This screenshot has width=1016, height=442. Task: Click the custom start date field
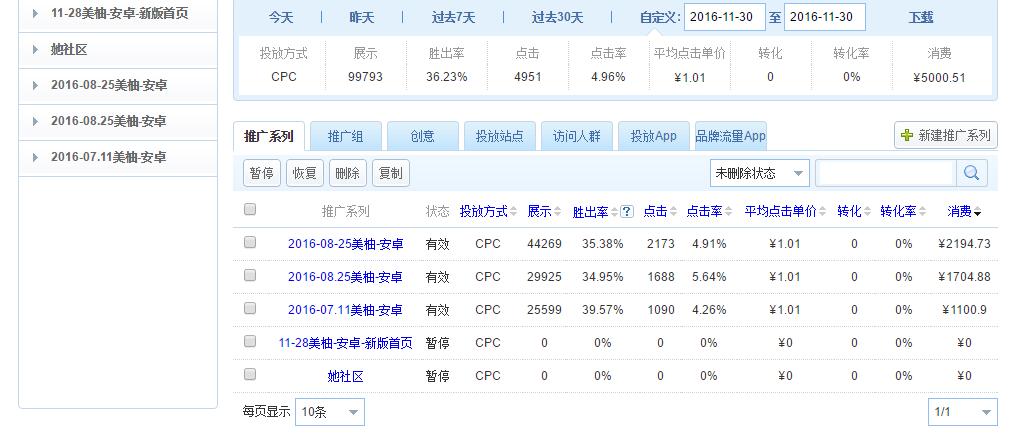click(724, 17)
